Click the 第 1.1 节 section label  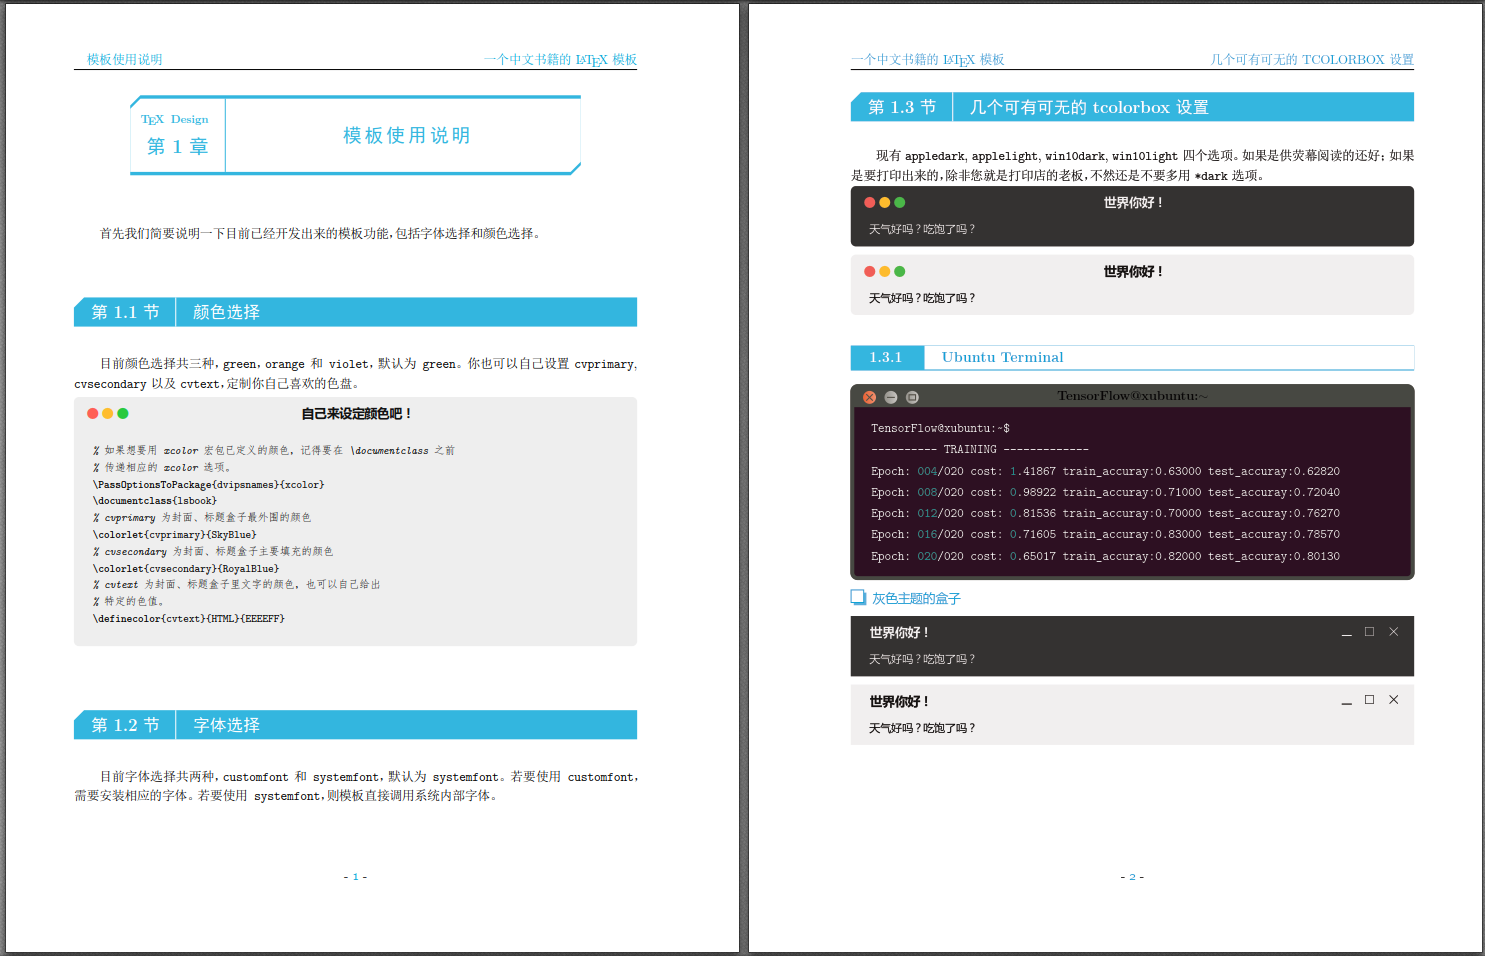(125, 312)
